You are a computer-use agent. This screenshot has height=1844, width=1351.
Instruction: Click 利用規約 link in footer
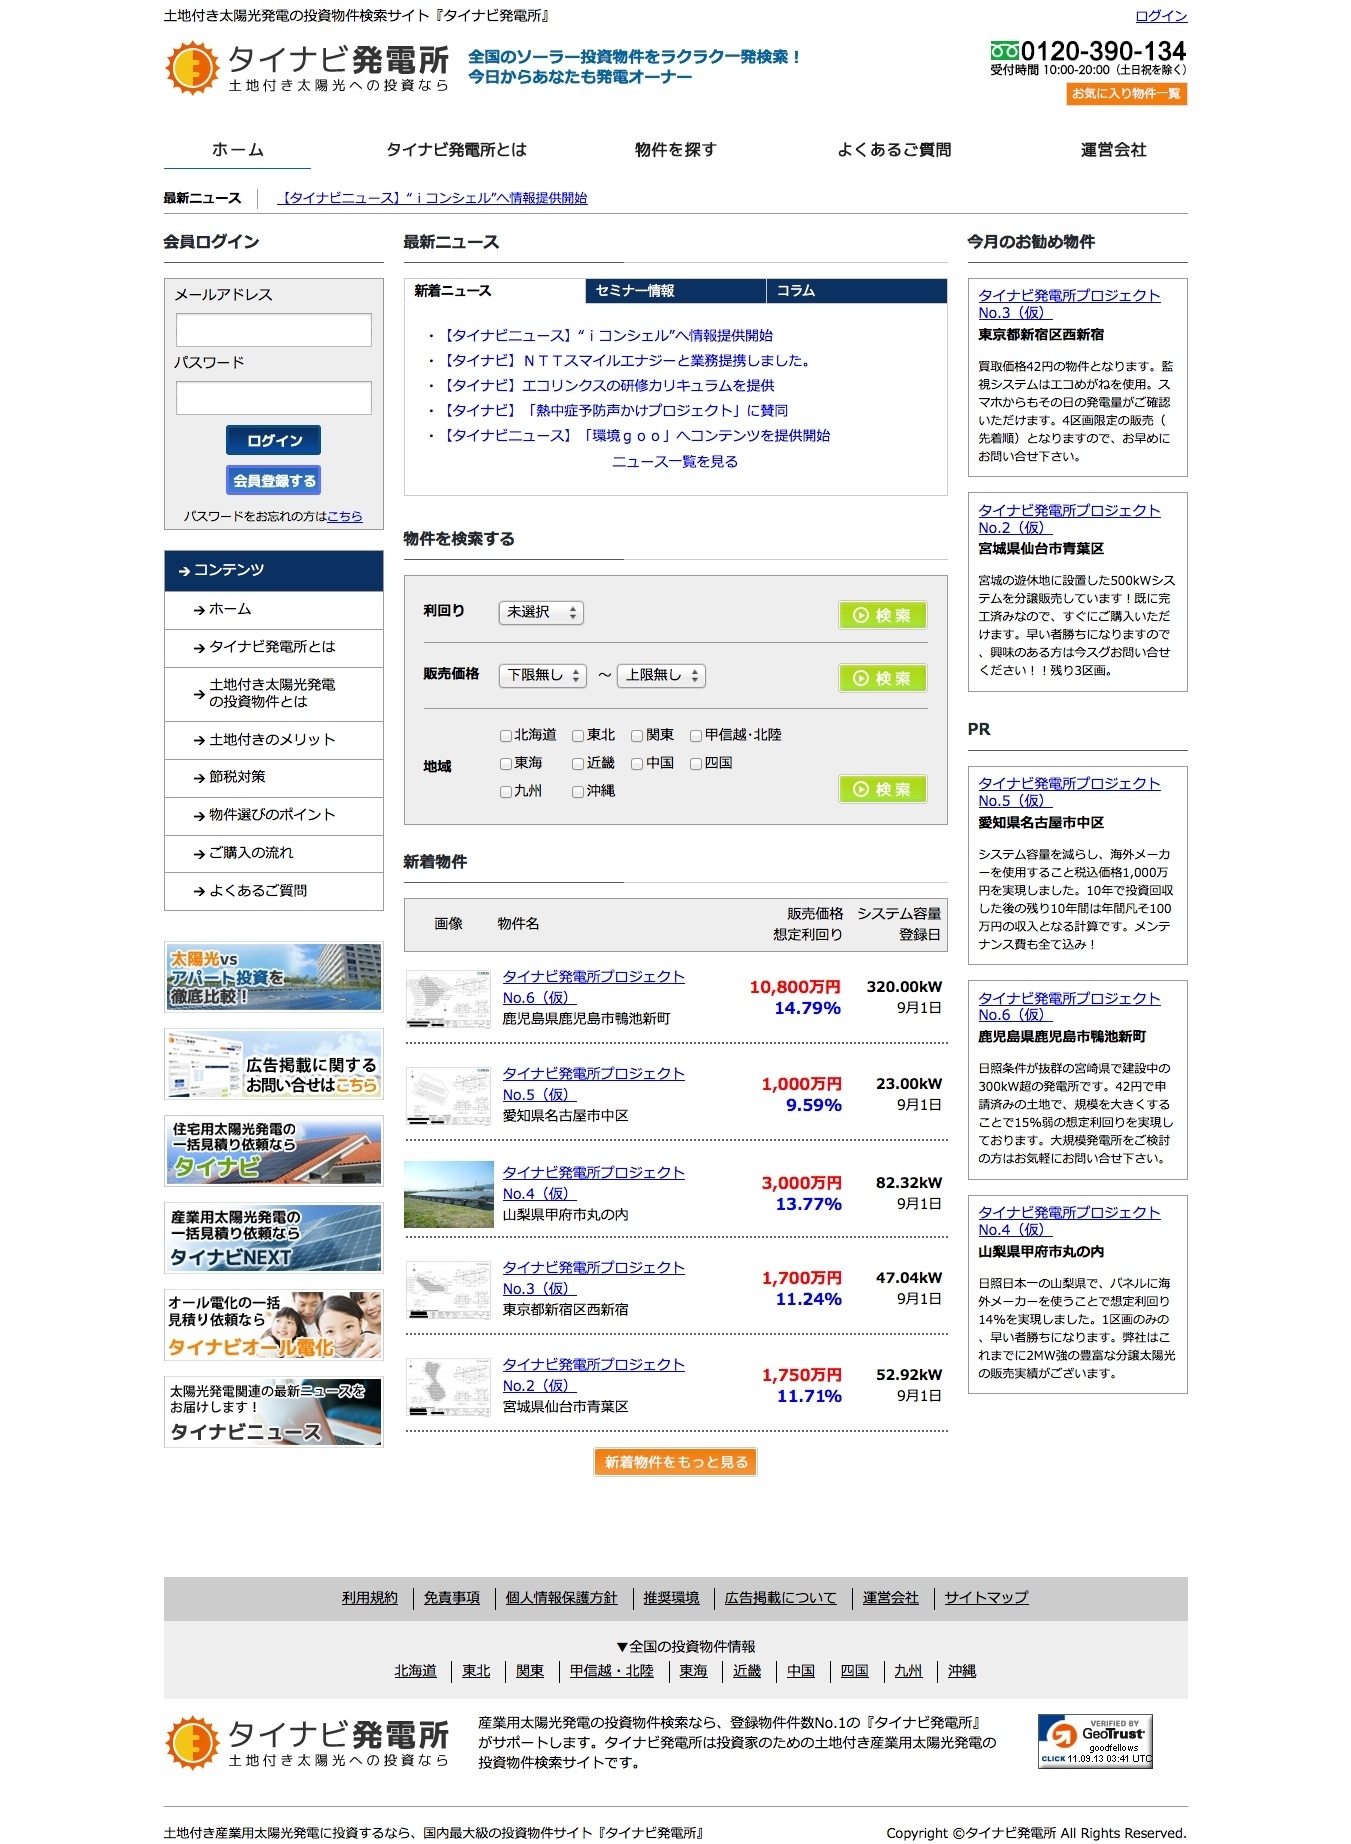tap(370, 1598)
